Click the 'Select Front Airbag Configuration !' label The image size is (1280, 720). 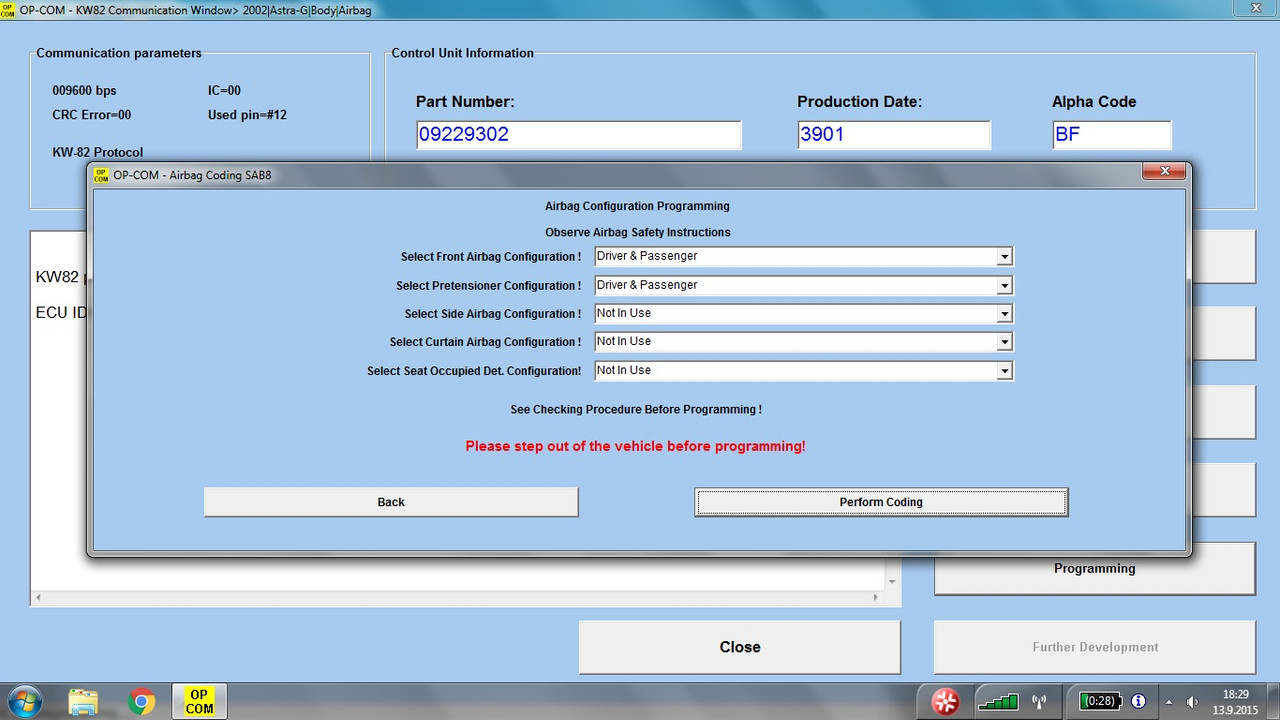(x=491, y=257)
